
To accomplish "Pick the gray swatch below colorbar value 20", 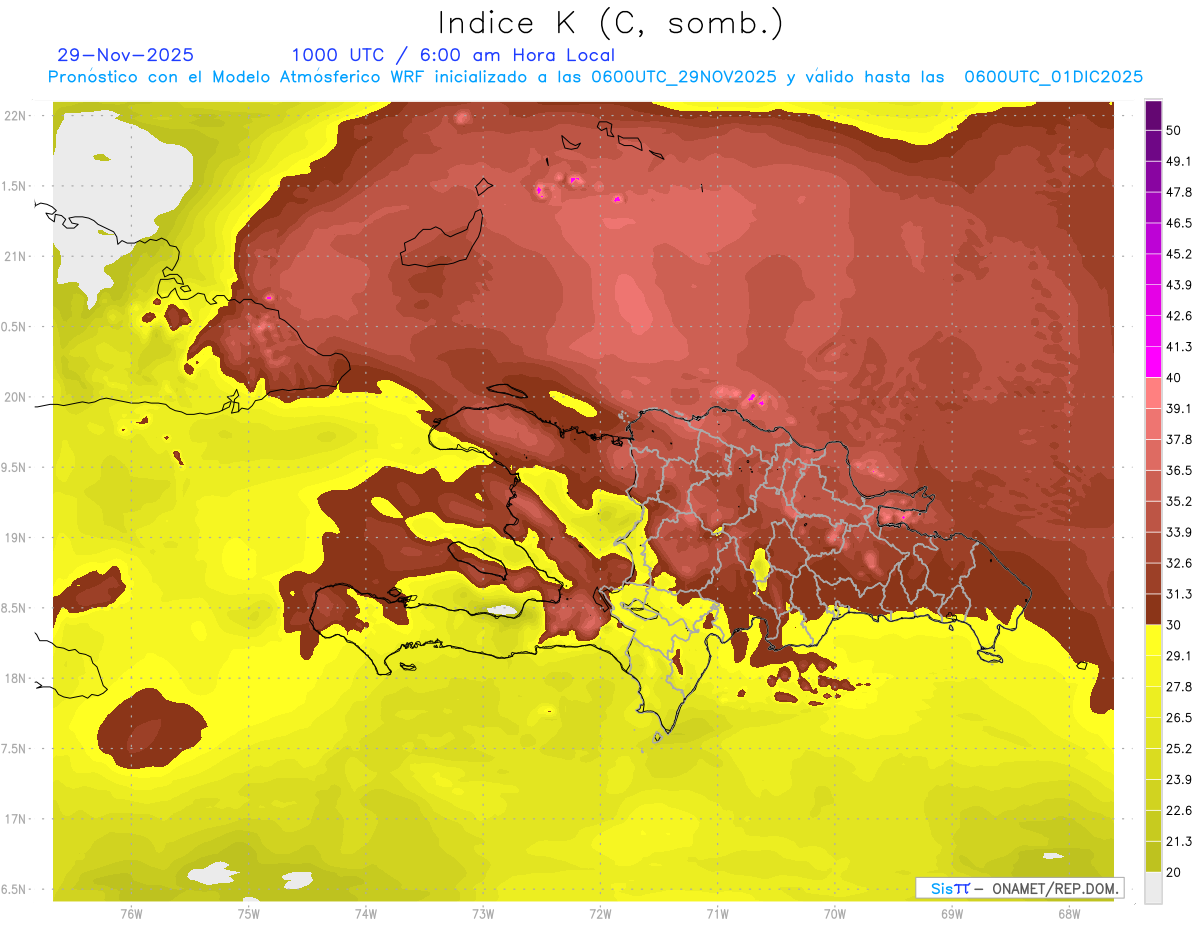I will coord(1154,888).
